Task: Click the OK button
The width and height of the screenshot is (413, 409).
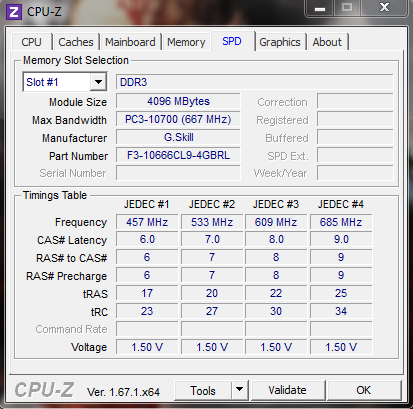Action: (x=364, y=390)
